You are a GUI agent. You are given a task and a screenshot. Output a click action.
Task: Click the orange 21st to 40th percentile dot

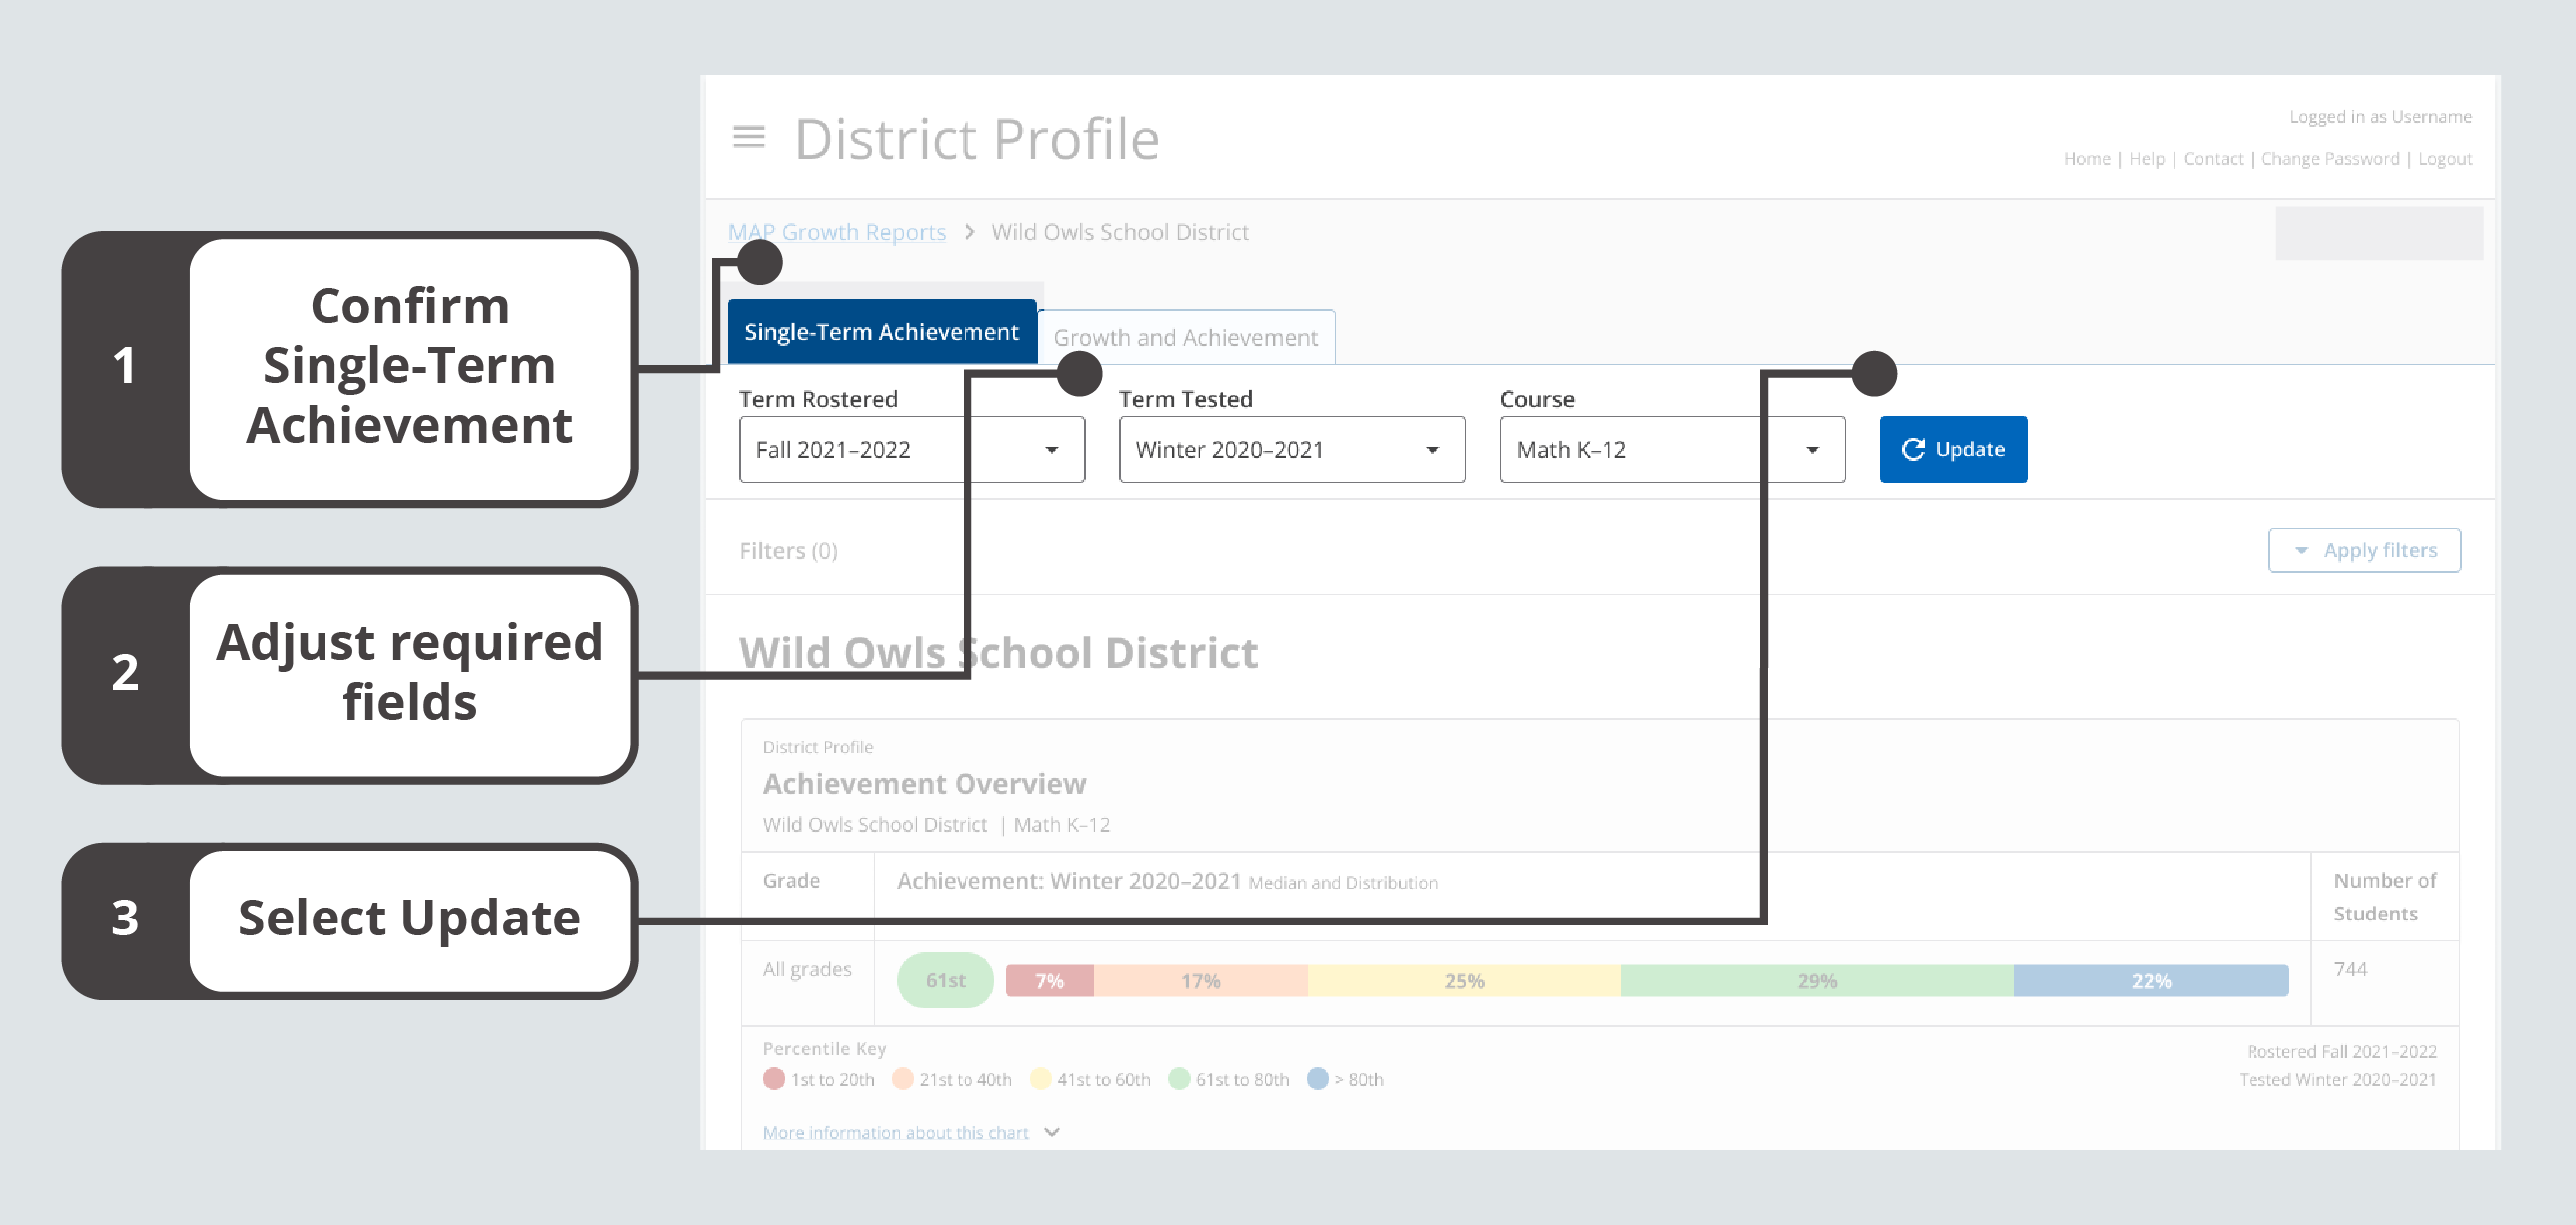coord(903,1079)
